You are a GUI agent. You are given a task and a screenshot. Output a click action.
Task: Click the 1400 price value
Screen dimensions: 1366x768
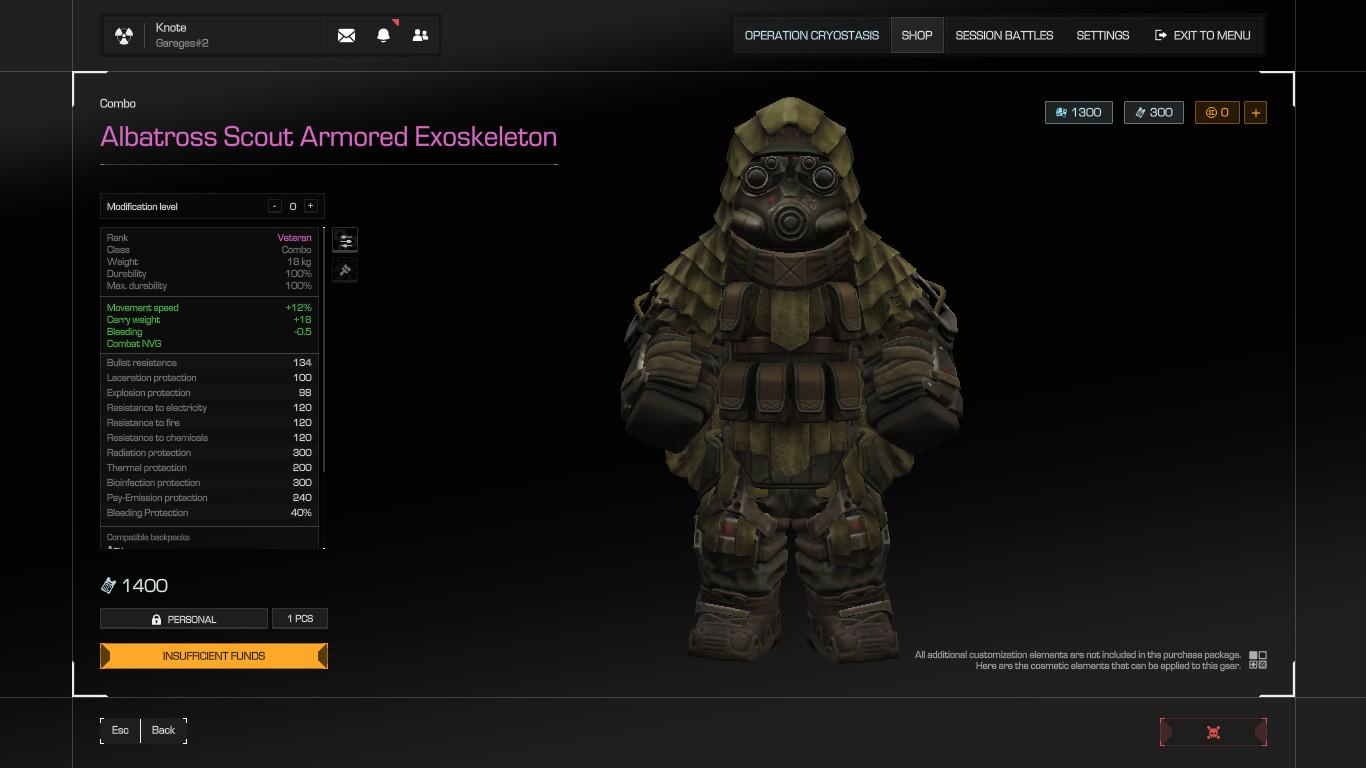tap(145, 586)
